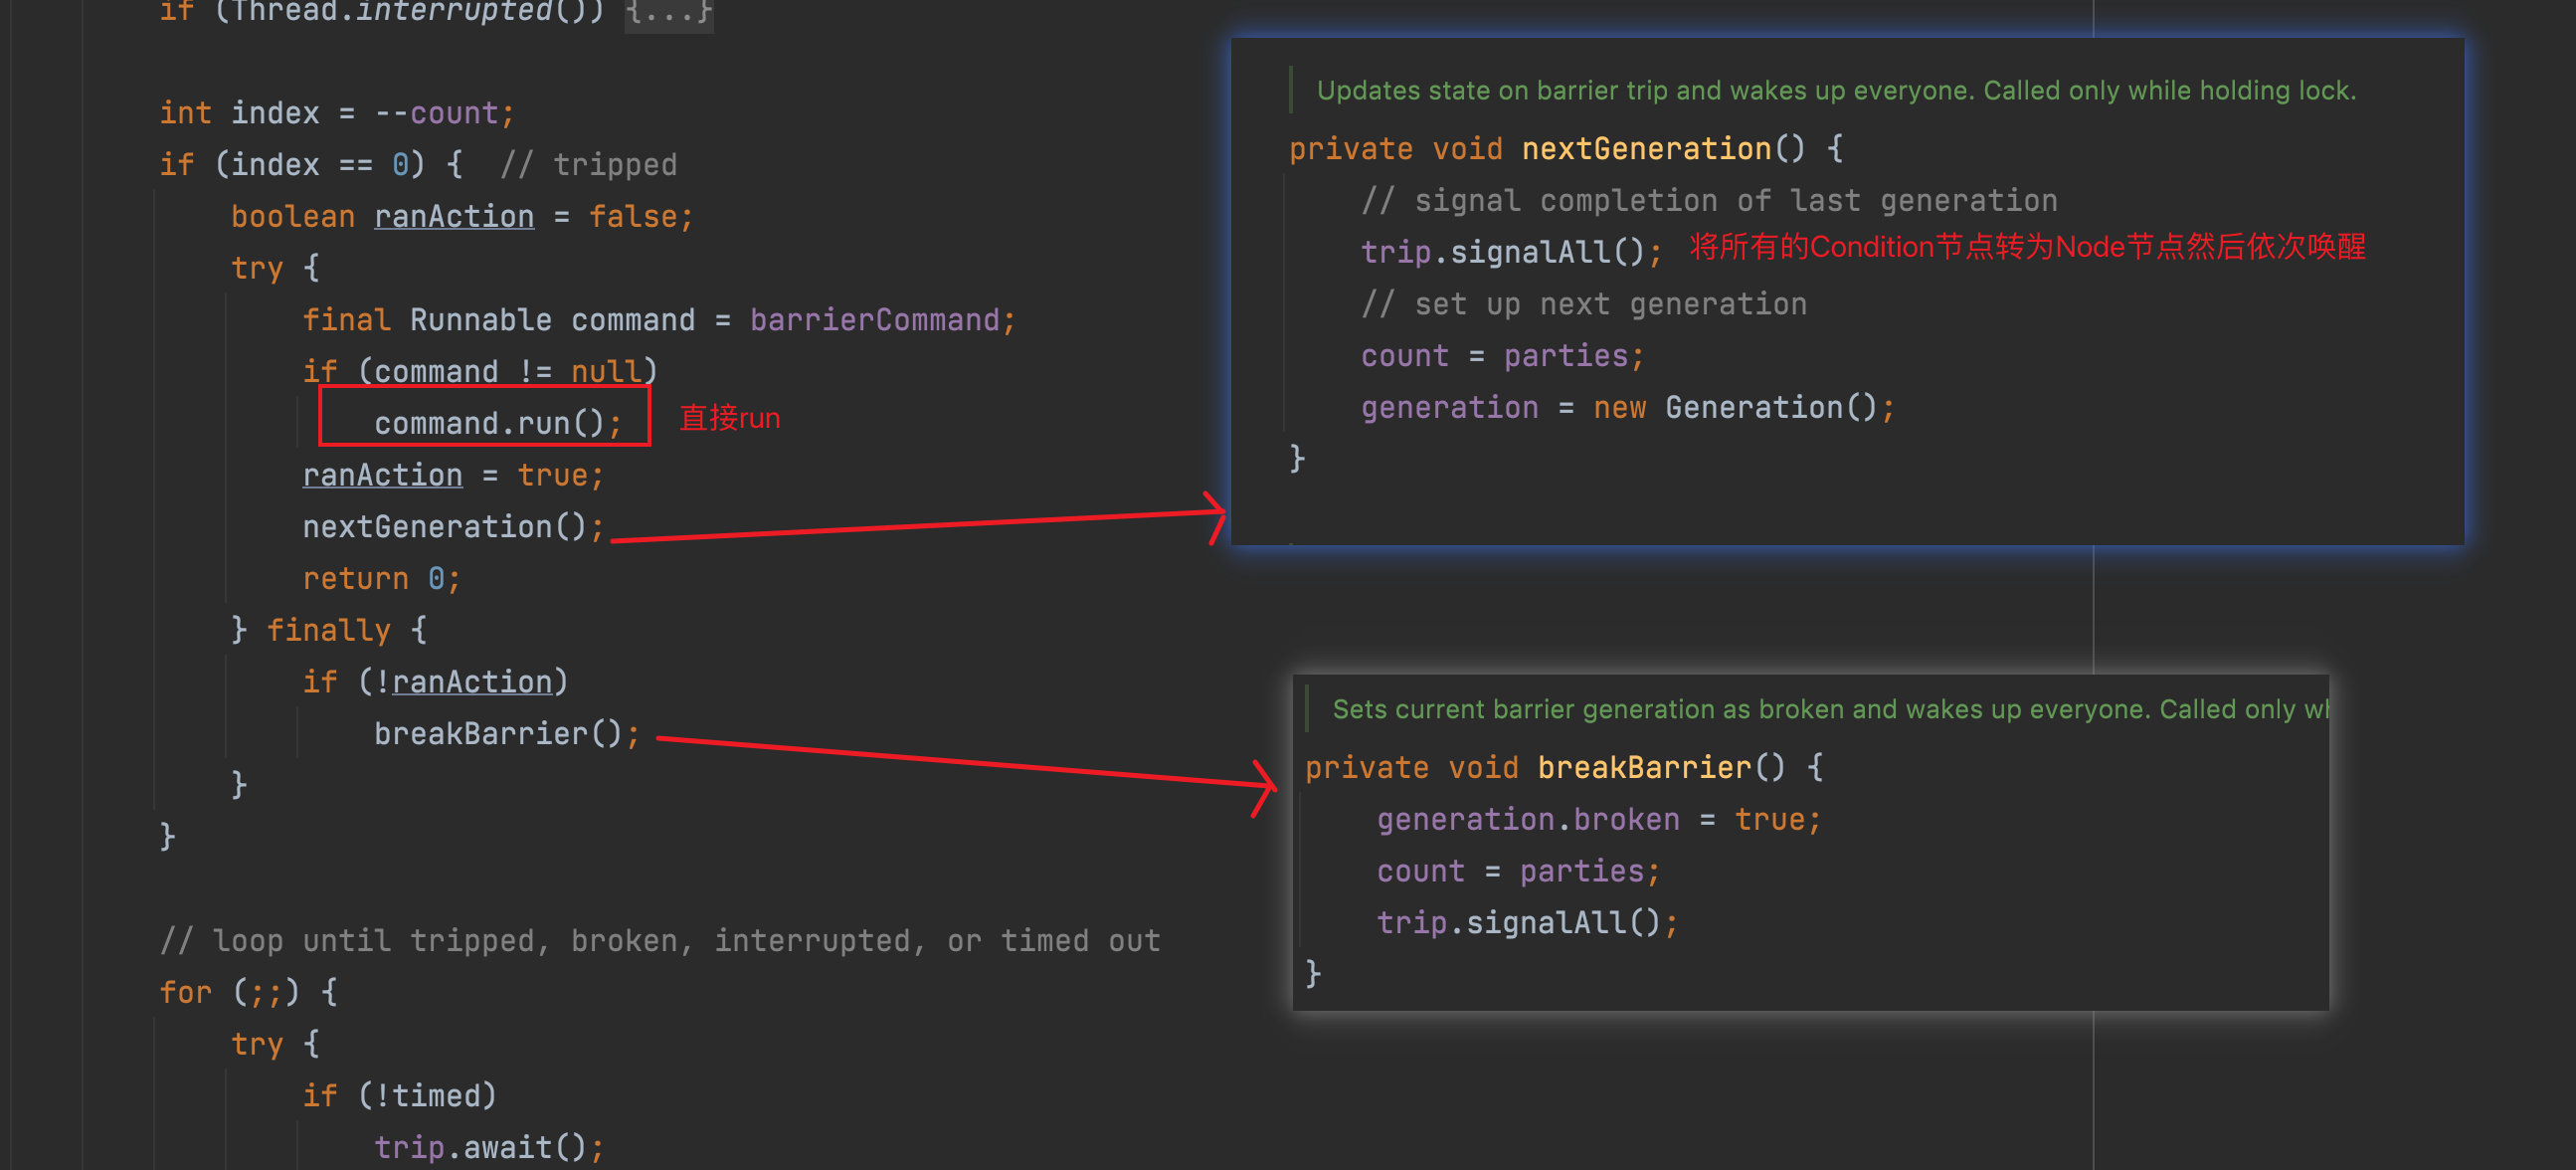Click the 'if (index == 0) {' condition

310,164
